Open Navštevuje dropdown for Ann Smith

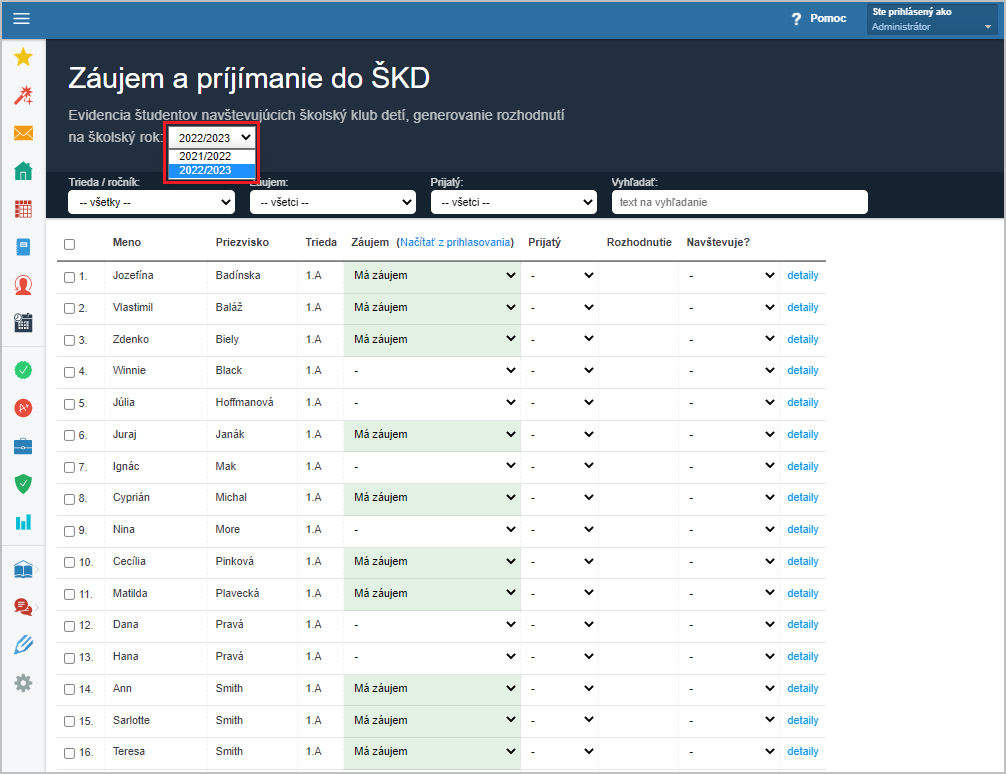tap(729, 688)
